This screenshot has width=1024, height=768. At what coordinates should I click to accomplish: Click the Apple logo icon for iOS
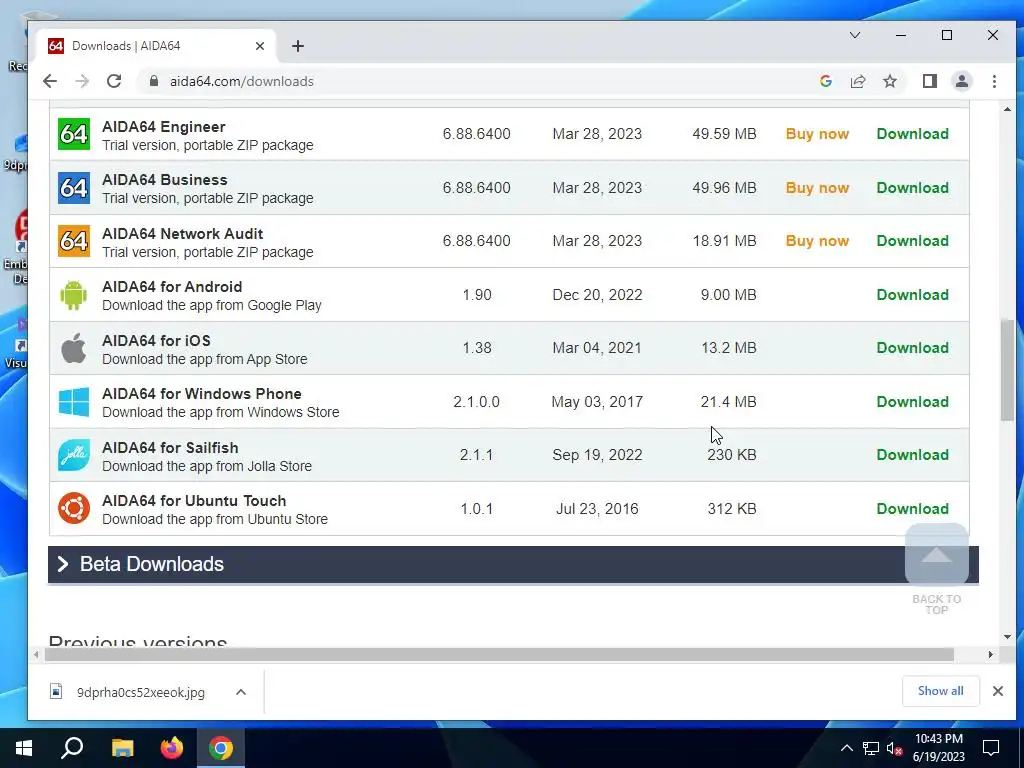click(x=74, y=348)
